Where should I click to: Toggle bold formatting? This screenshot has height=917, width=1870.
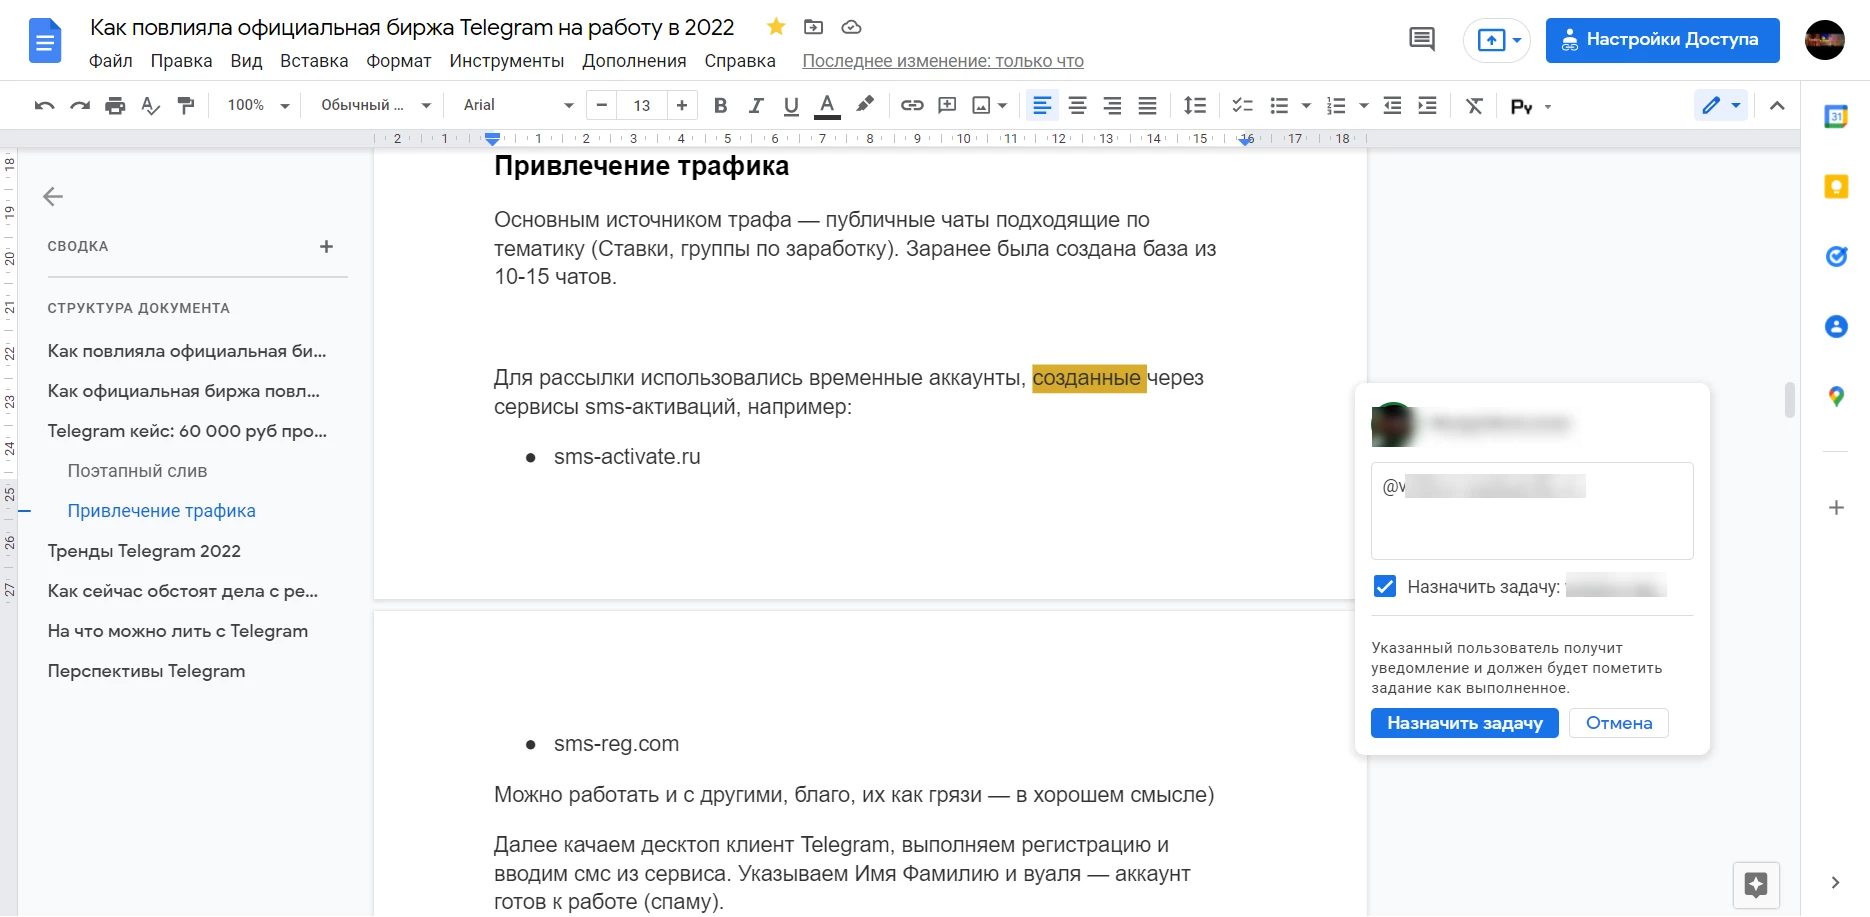tap(720, 106)
